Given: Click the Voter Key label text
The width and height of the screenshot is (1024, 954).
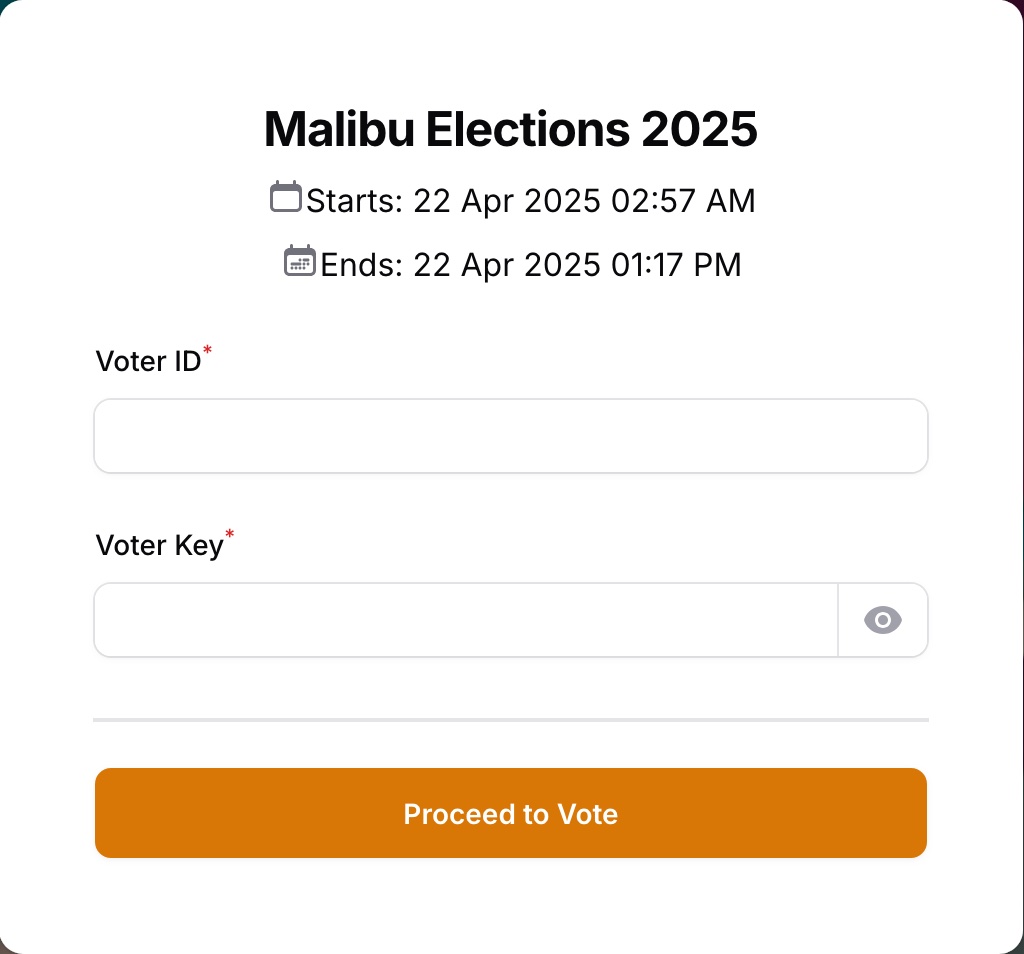Looking at the screenshot, I should pyautogui.click(x=159, y=545).
